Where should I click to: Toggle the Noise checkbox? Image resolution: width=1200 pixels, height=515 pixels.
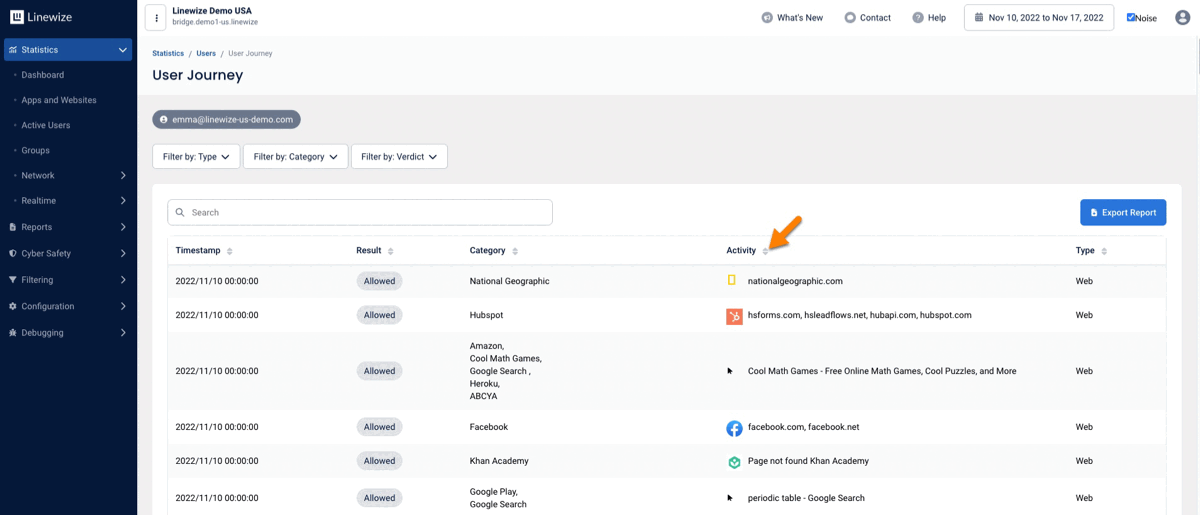[x=1131, y=17]
